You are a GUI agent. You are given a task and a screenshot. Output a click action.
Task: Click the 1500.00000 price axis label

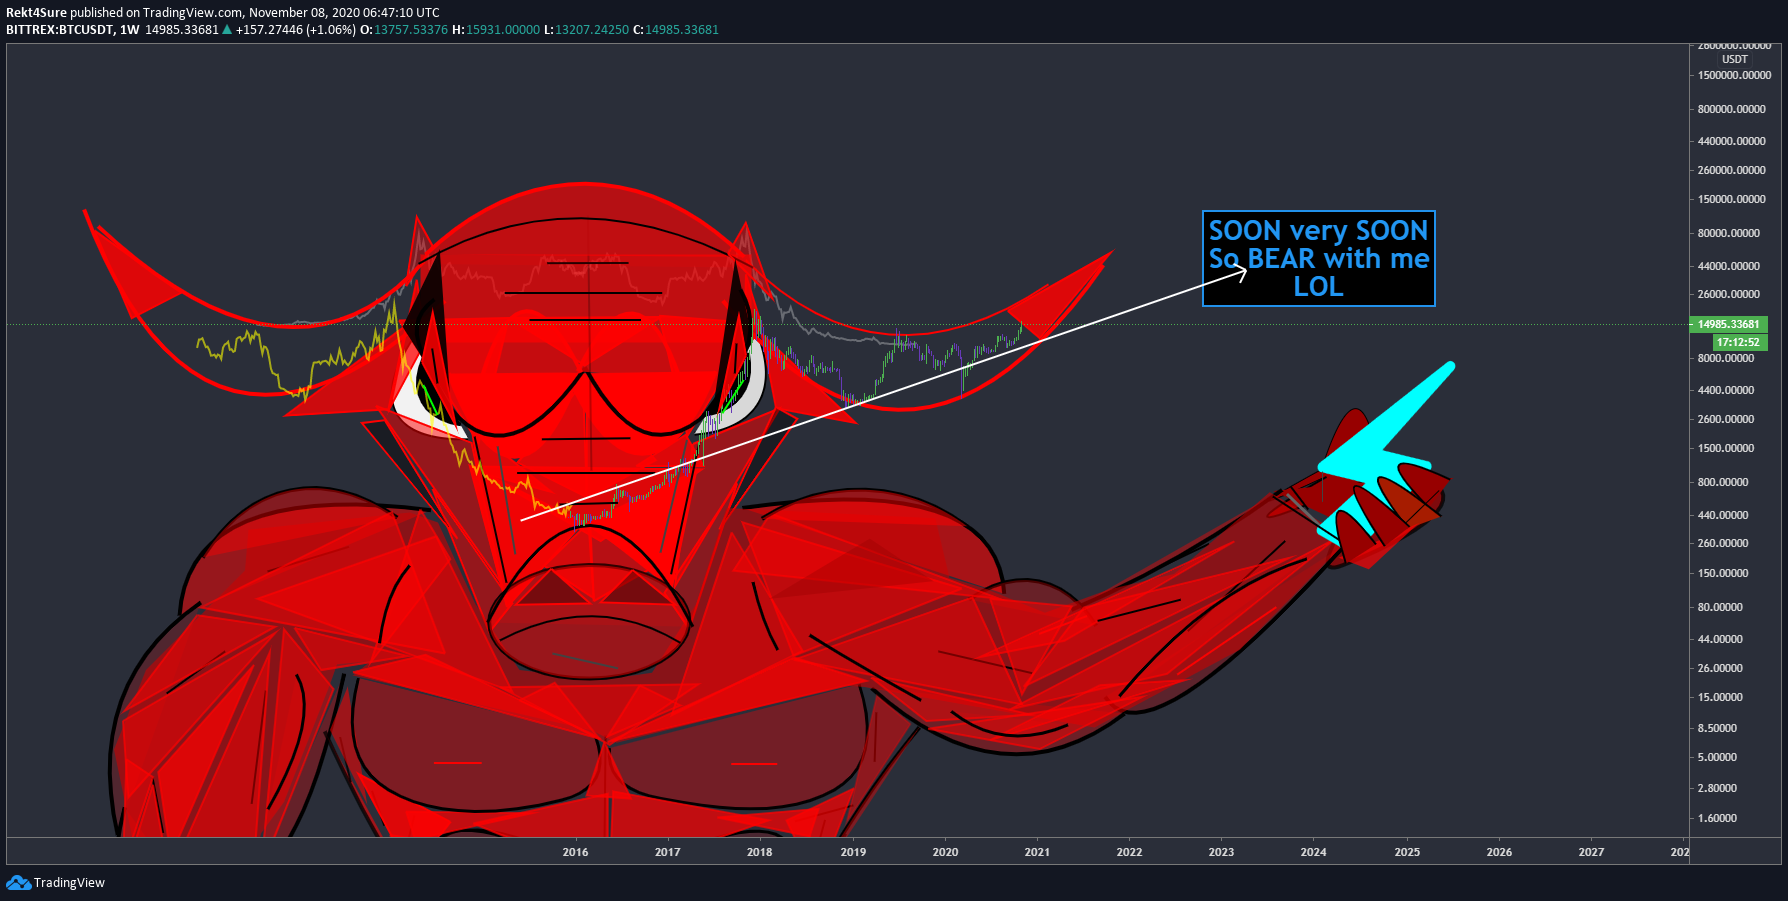point(1726,448)
